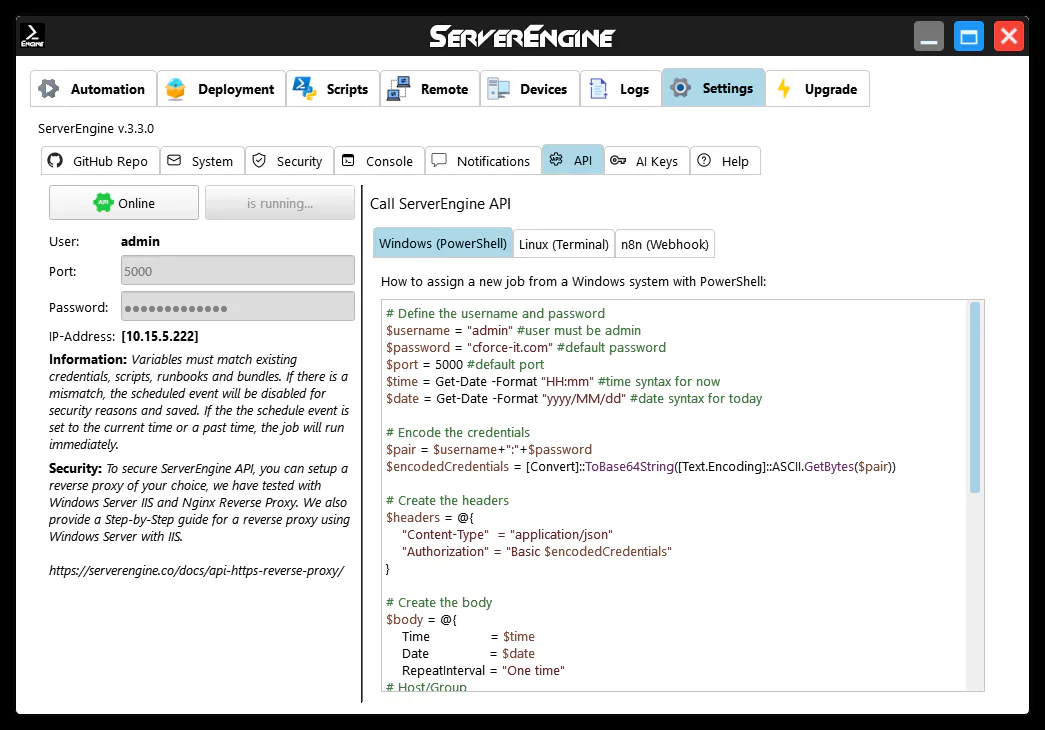Open the Devices tab
The width and height of the screenshot is (1045, 730).
tap(529, 89)
